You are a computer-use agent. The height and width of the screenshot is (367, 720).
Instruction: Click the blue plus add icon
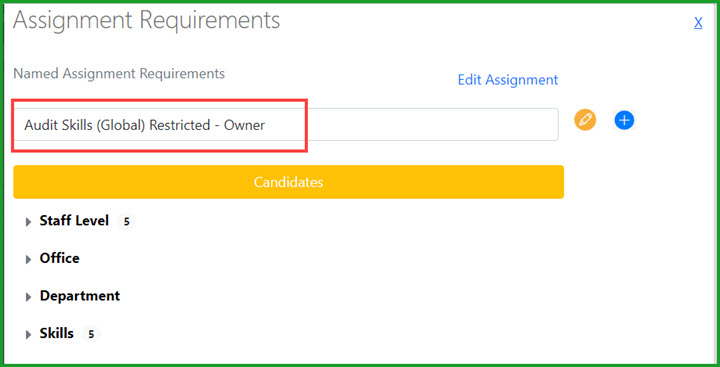tap(624, 120)
